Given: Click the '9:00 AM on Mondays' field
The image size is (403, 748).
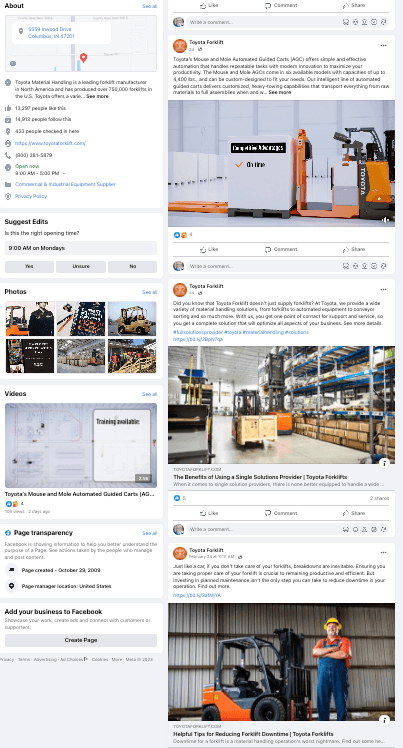Looking at the screenshot, I should coord(81,248).
